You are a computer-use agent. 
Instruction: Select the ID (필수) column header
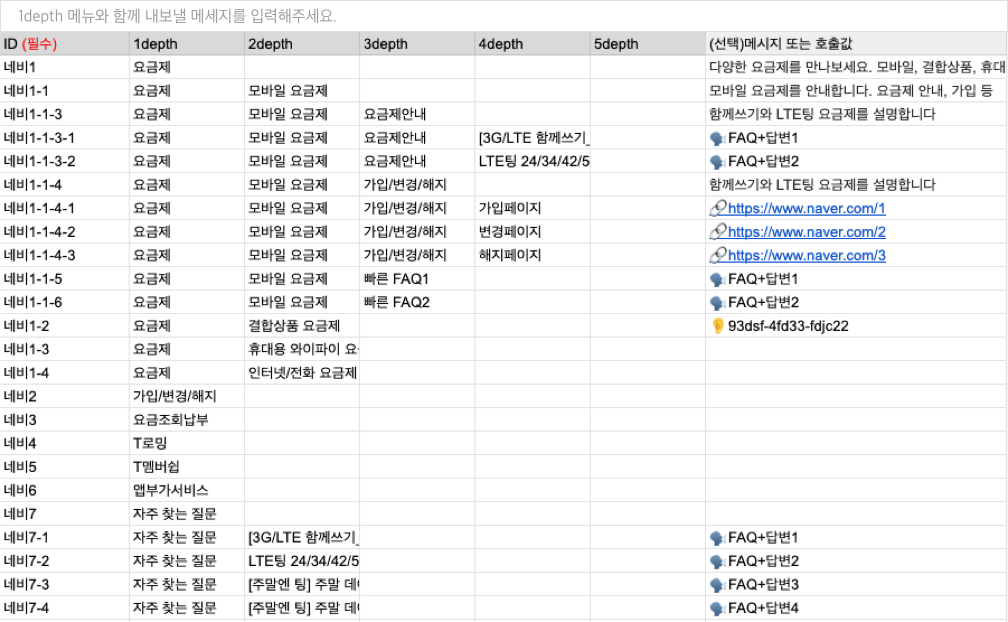(x=64, y=44)
